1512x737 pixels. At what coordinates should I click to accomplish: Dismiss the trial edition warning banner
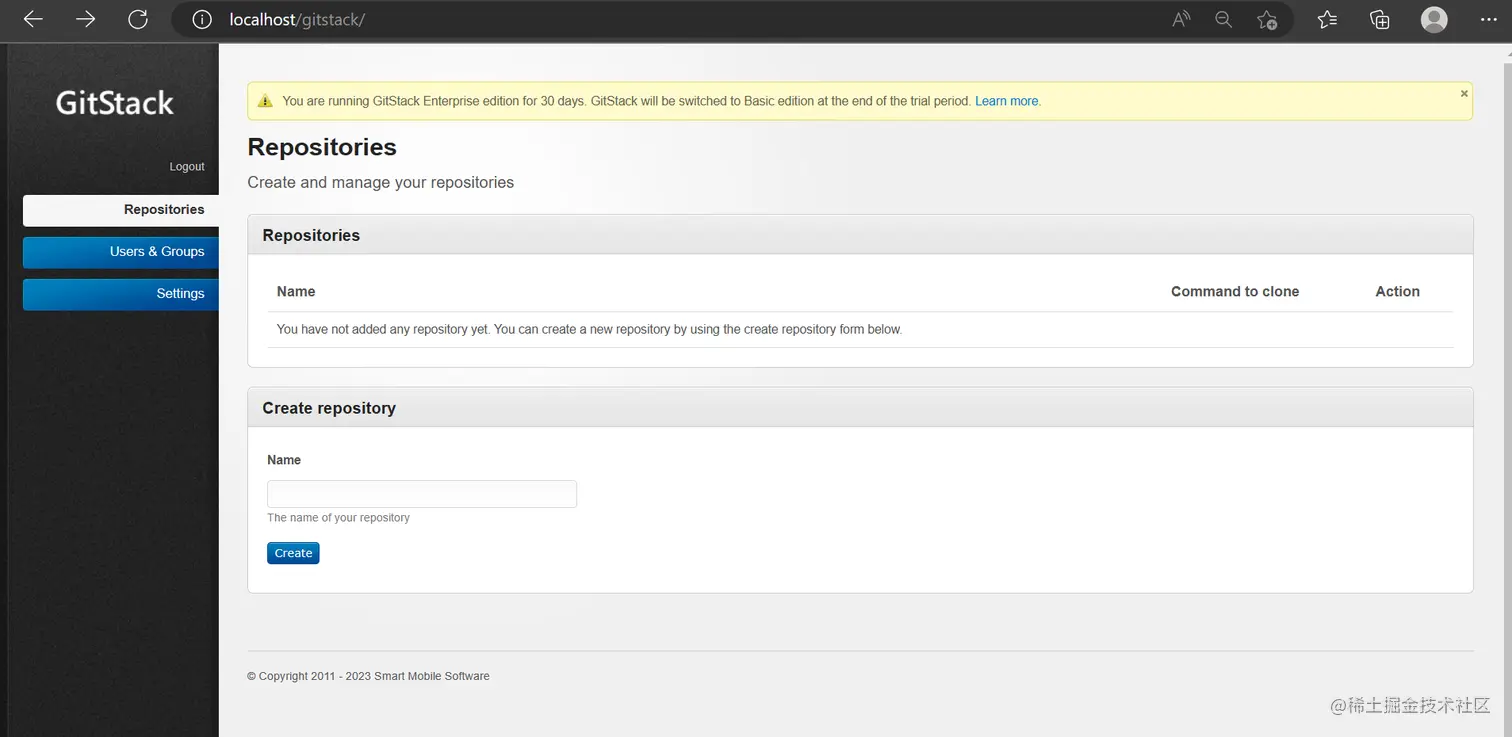1464,94
